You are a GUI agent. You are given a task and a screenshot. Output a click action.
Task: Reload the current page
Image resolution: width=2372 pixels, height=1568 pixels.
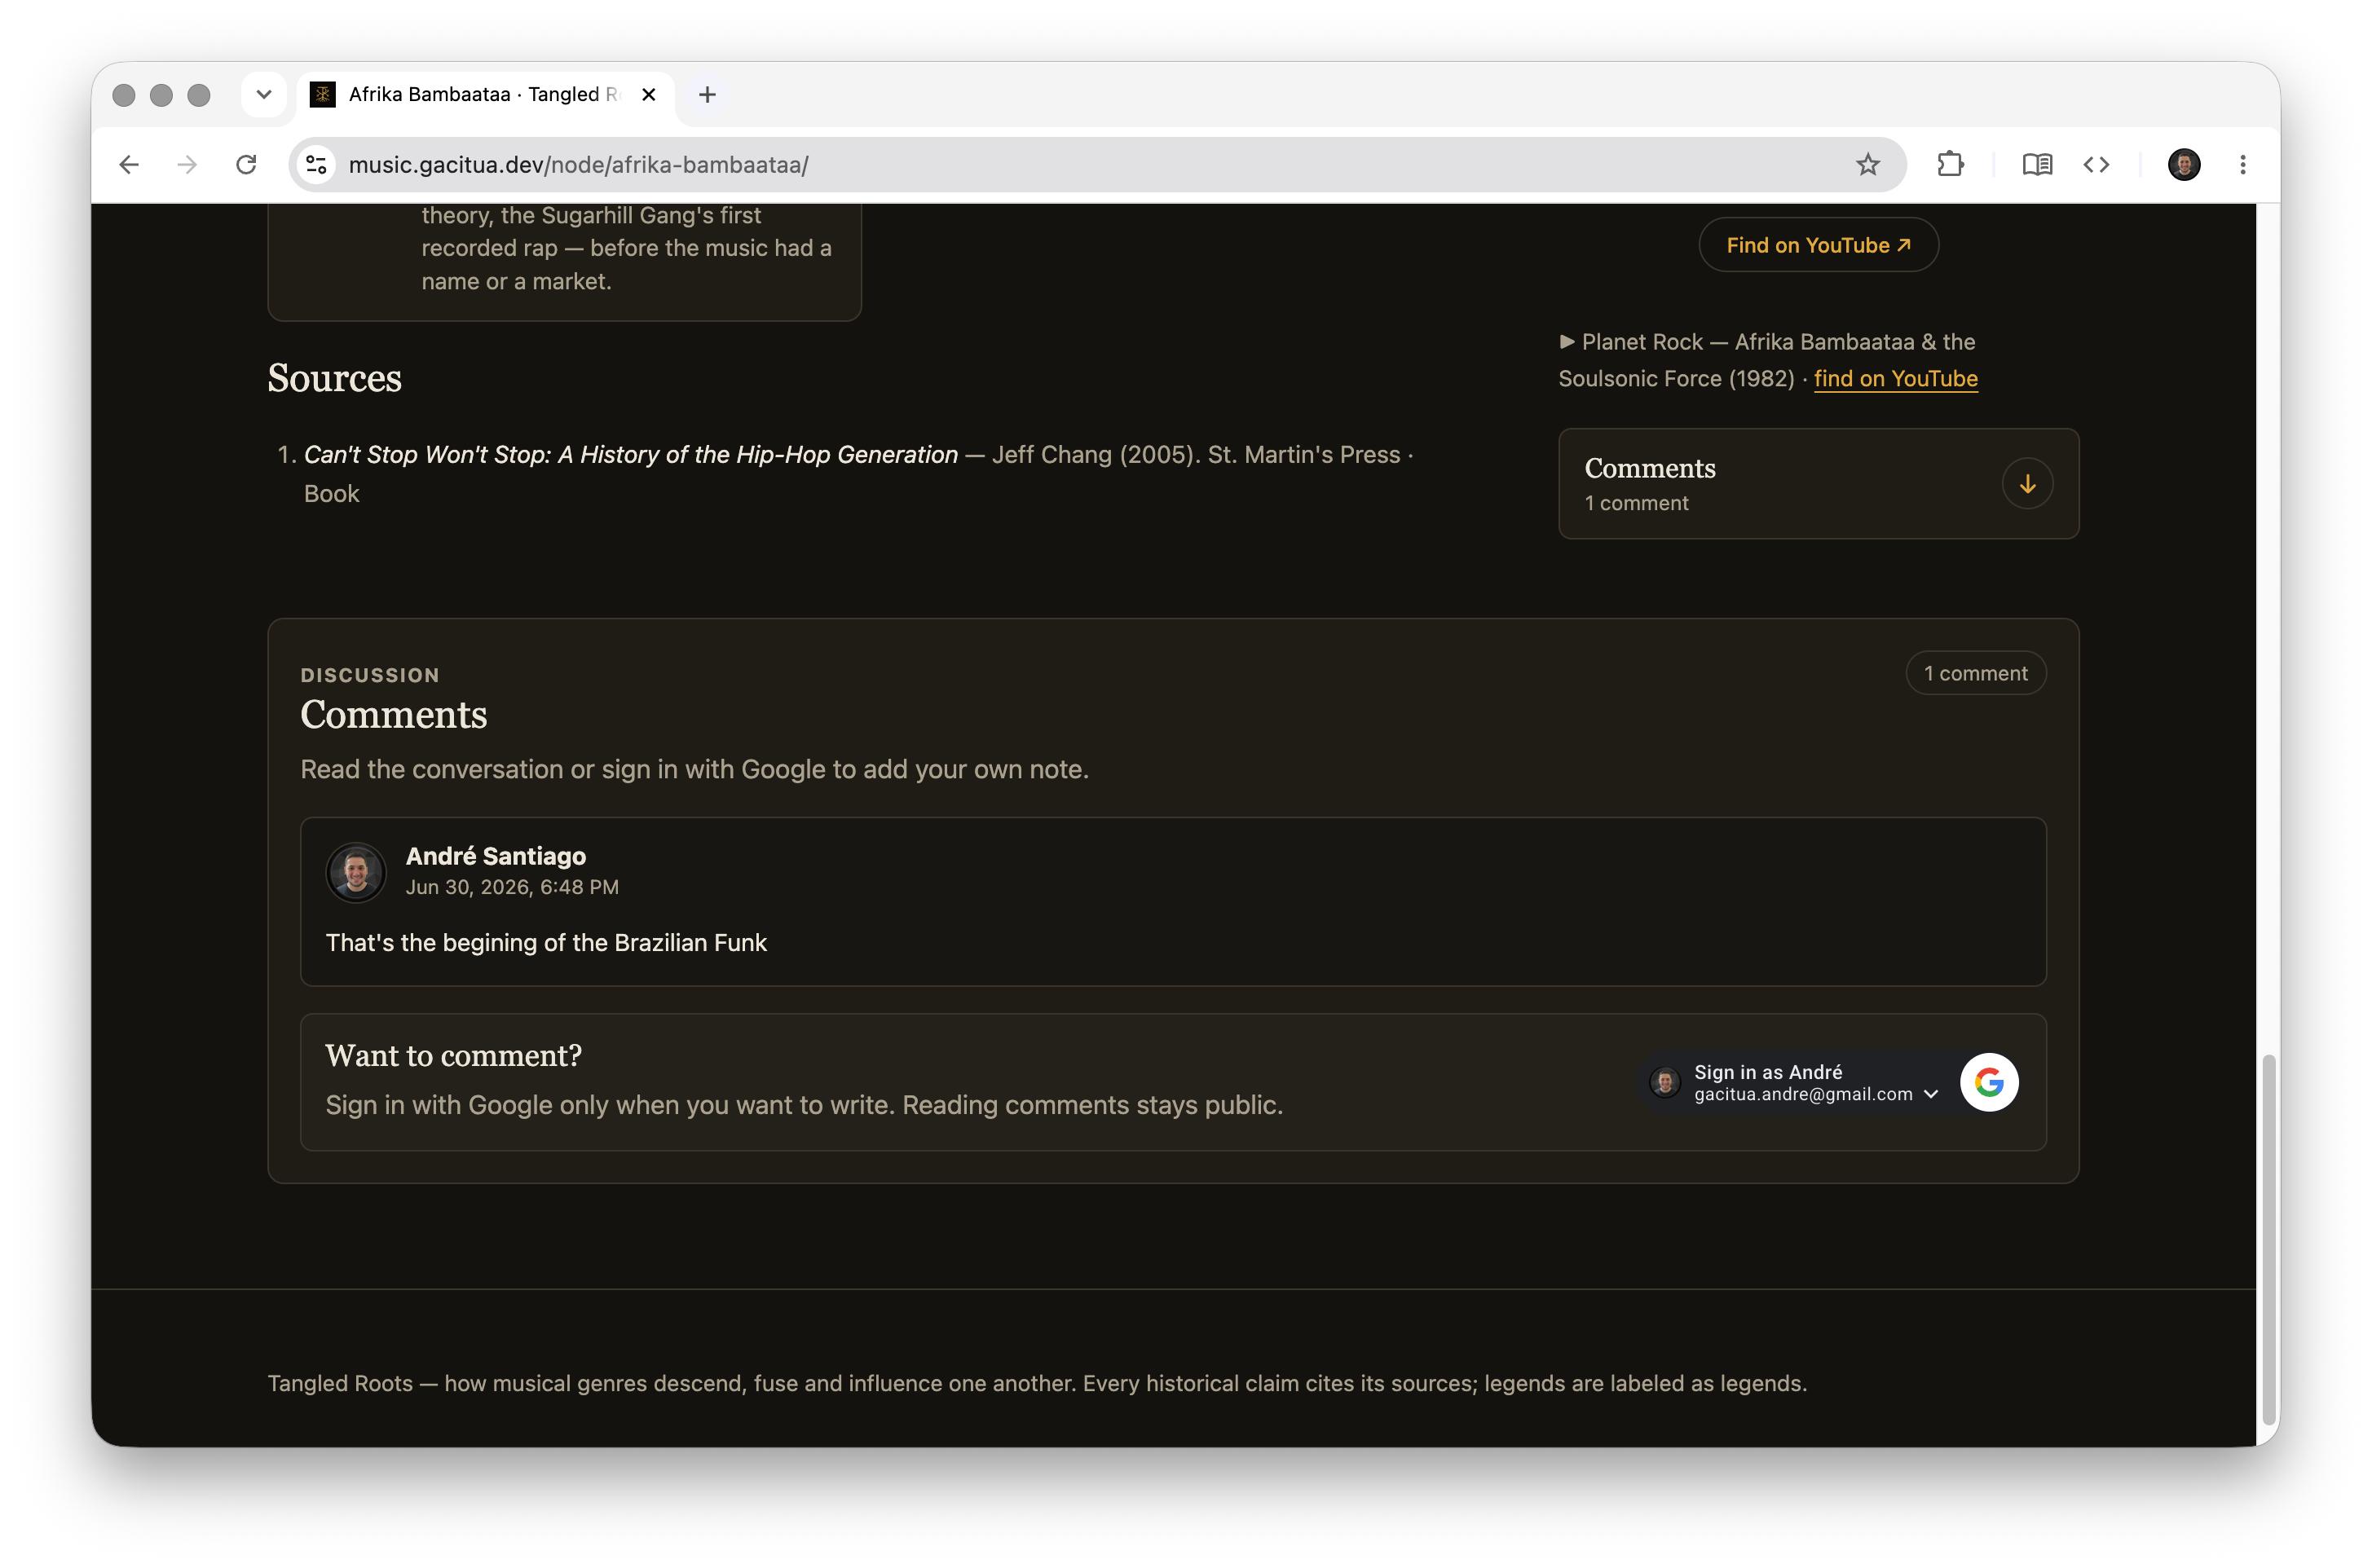(x=246, y=165)
